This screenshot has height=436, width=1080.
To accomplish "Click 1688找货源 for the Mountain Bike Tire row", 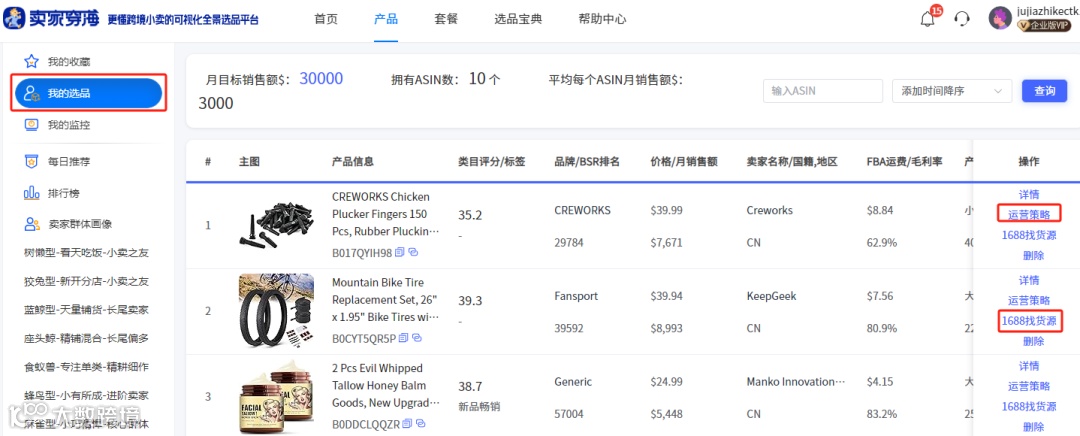I will (1029, 321).
